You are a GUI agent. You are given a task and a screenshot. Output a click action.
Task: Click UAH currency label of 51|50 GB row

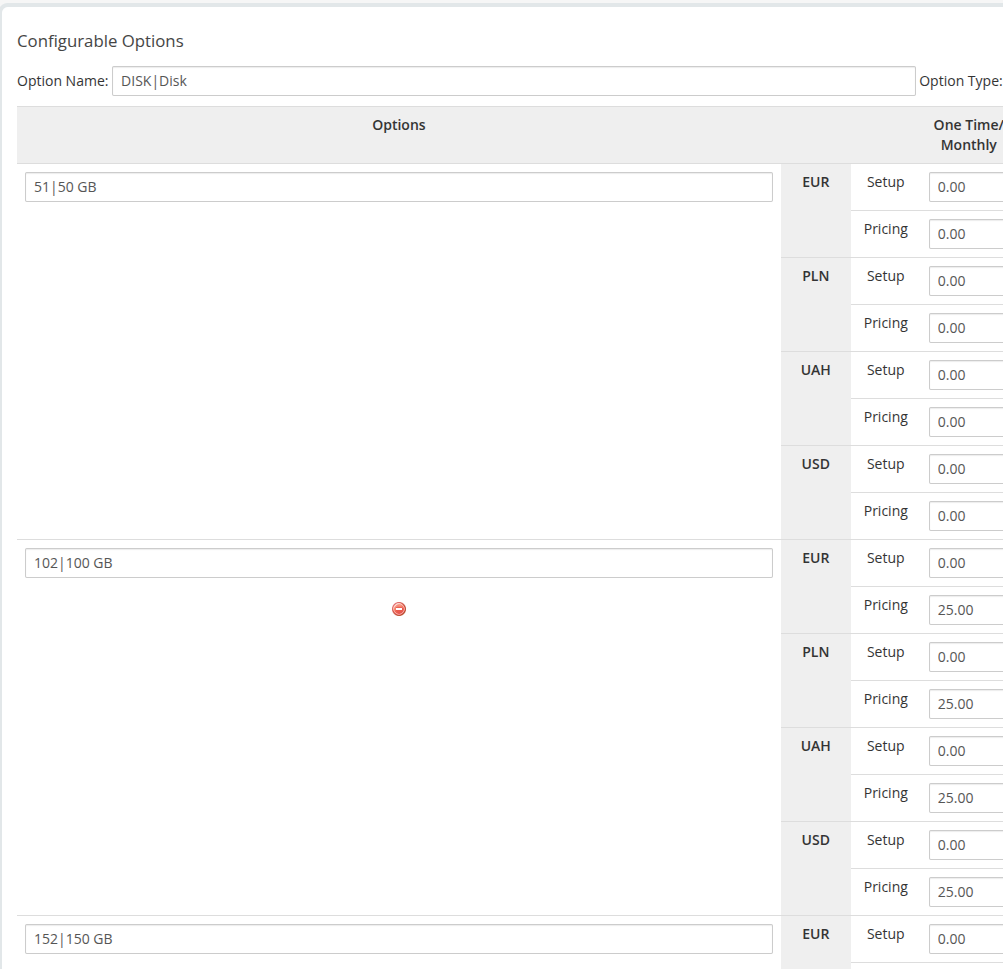click(x=816, y=370)
